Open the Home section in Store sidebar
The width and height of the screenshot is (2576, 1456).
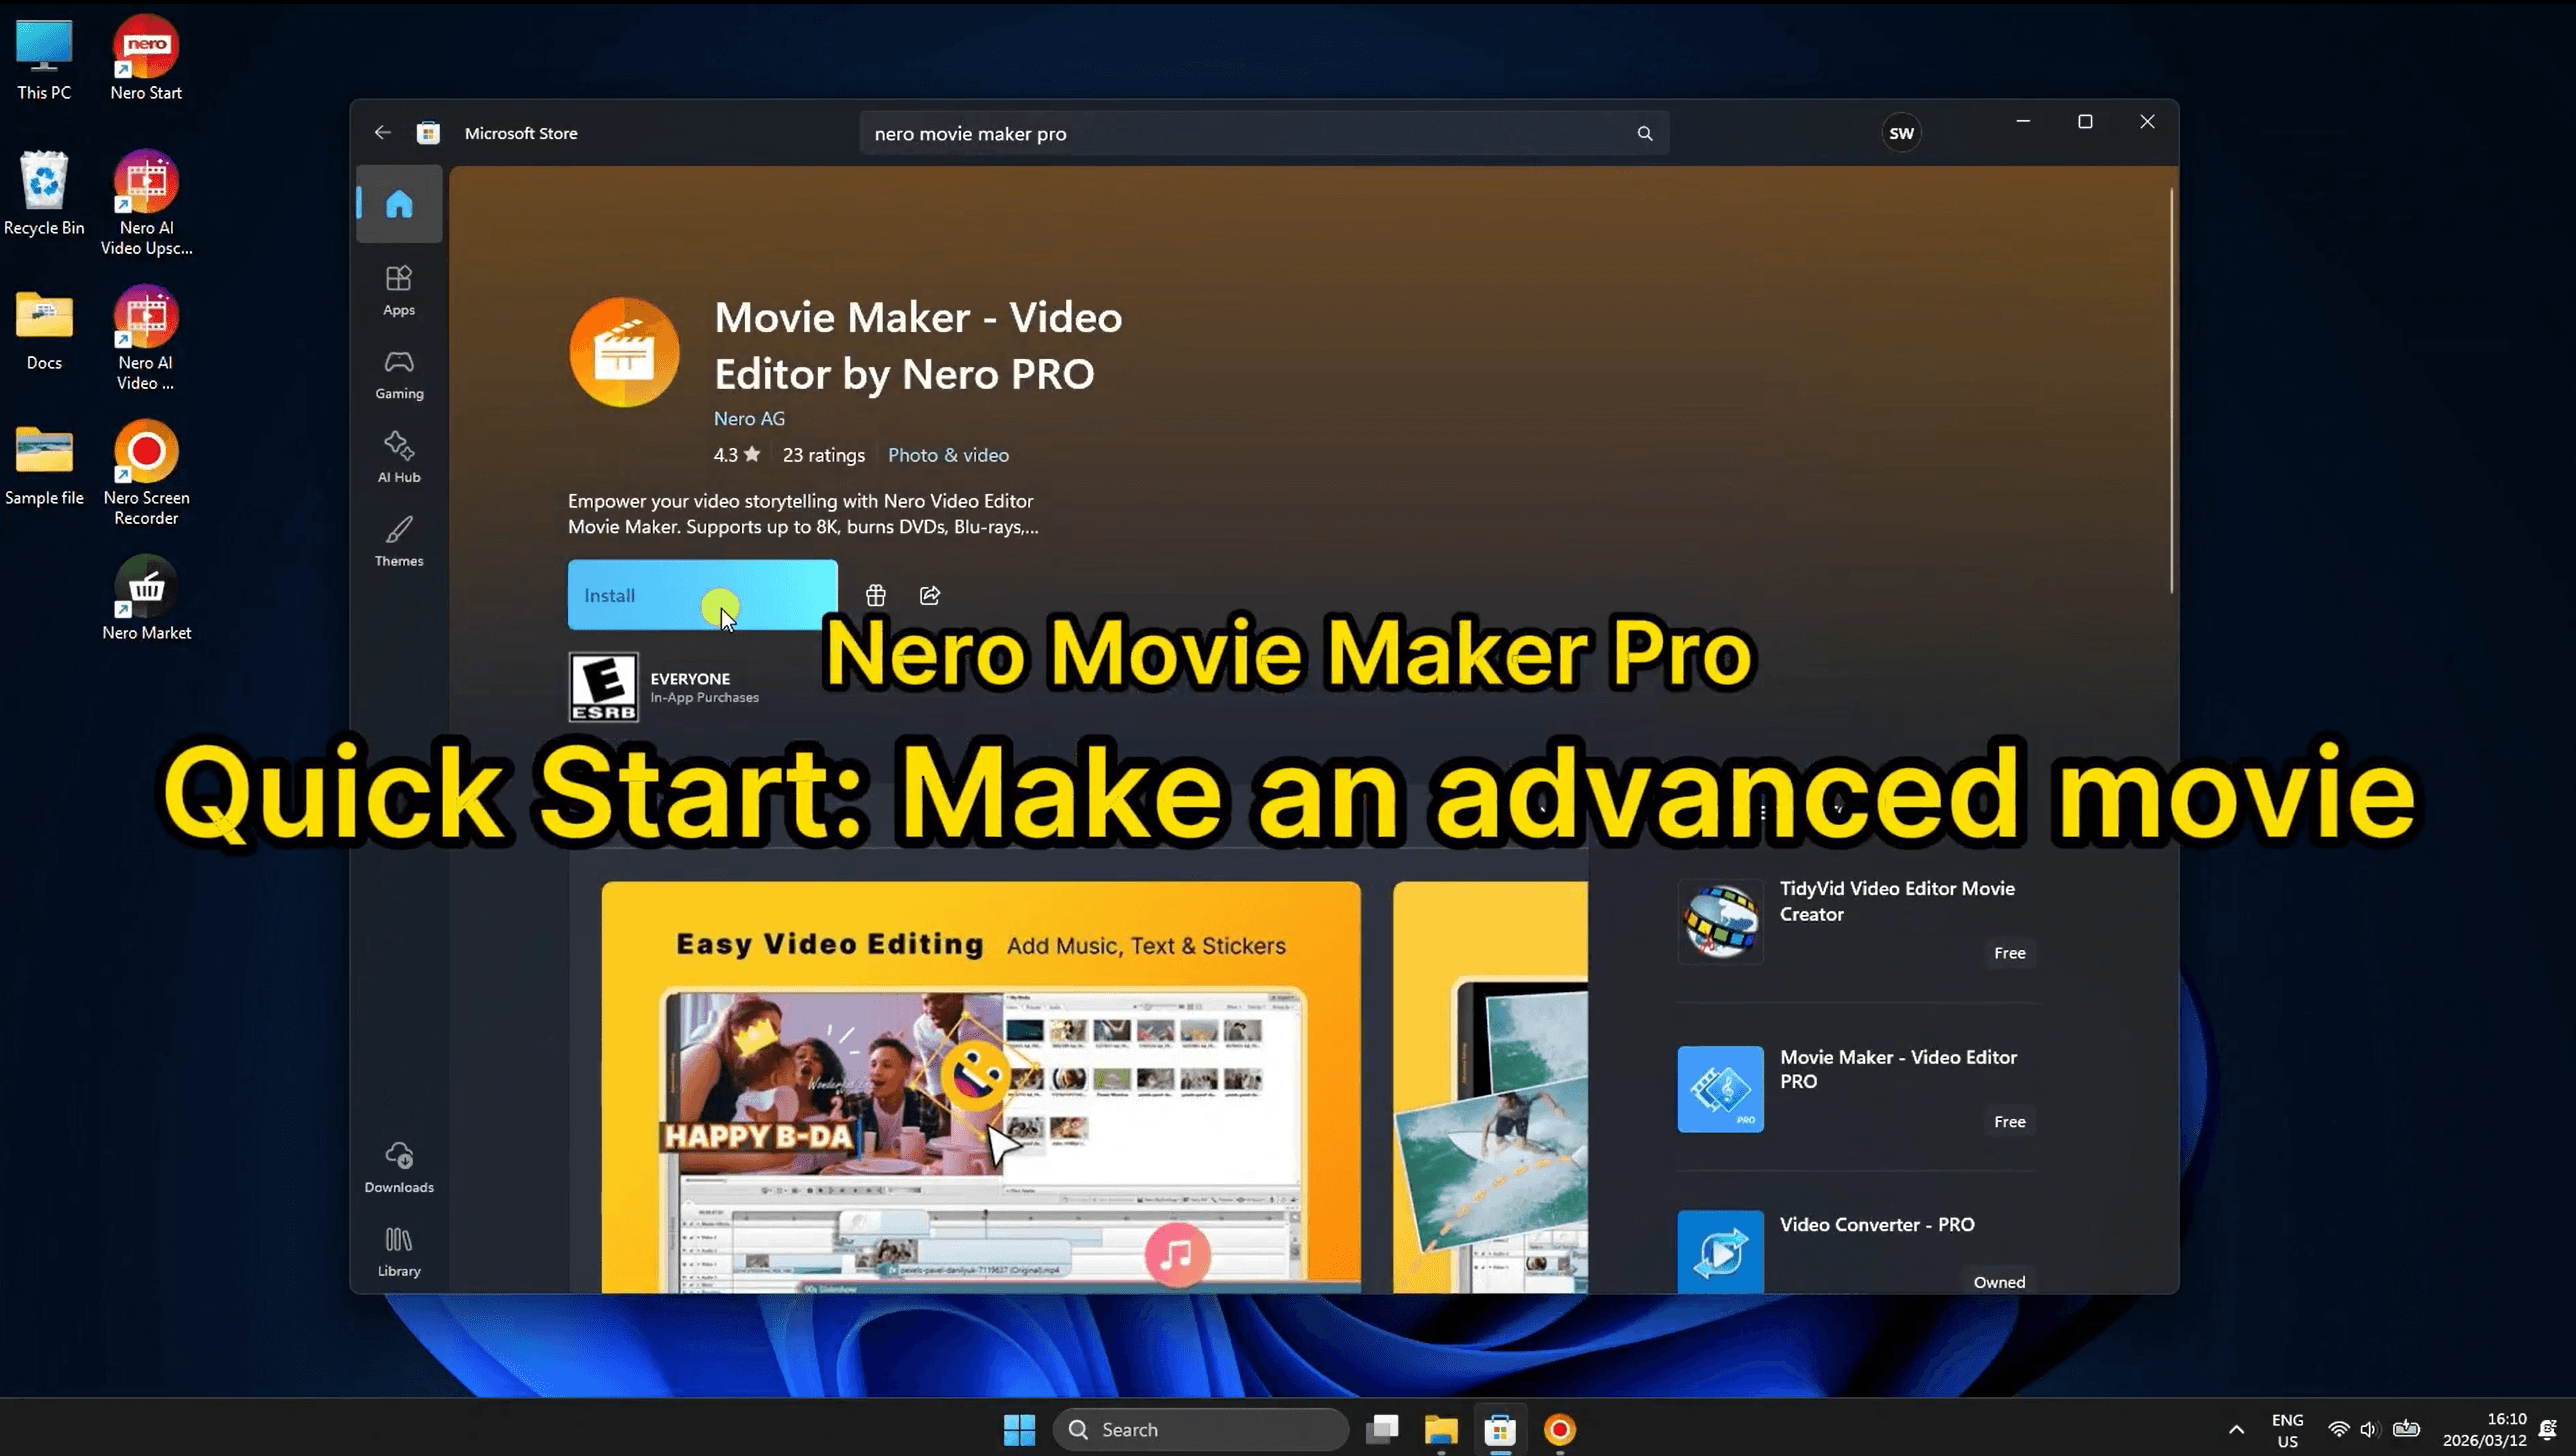click(399, 204)
